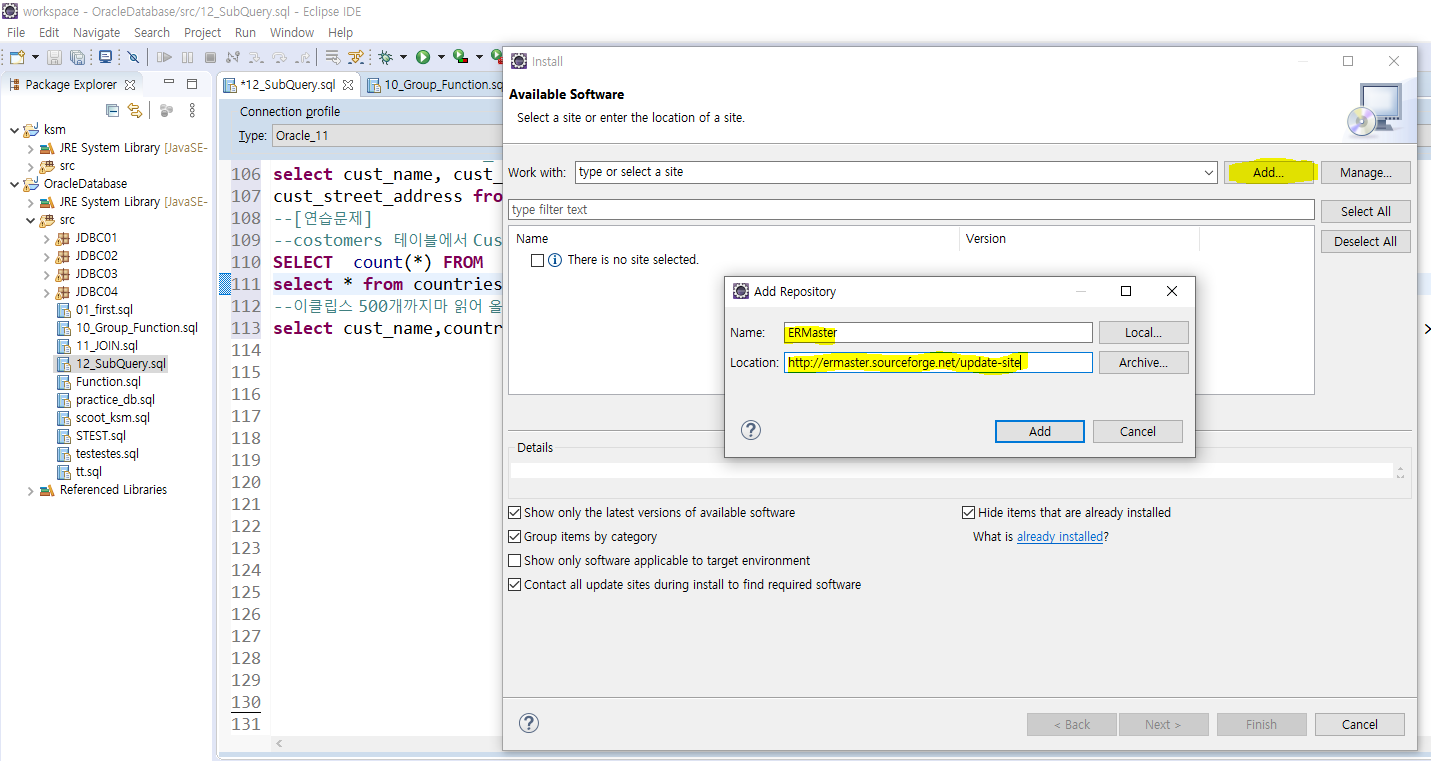Select the Package Explorer tab

pos(71,85)
